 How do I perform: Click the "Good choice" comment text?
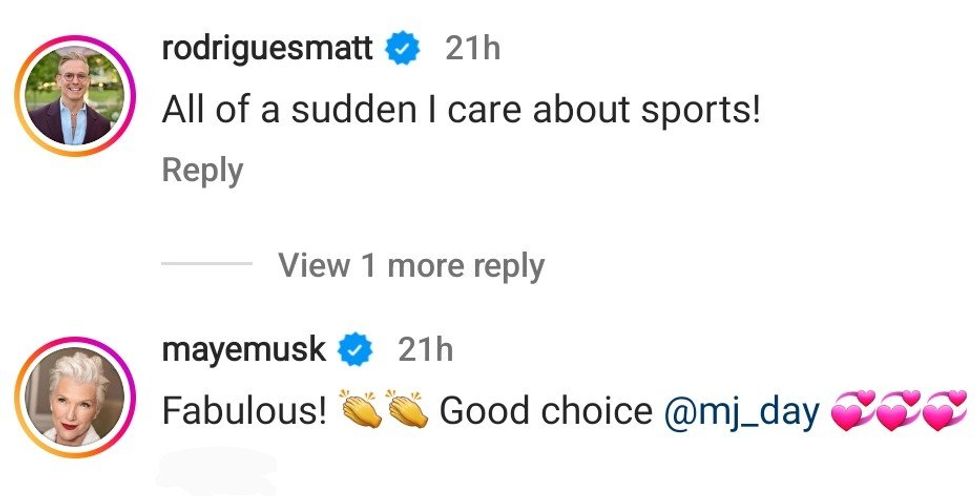[545, 411]
